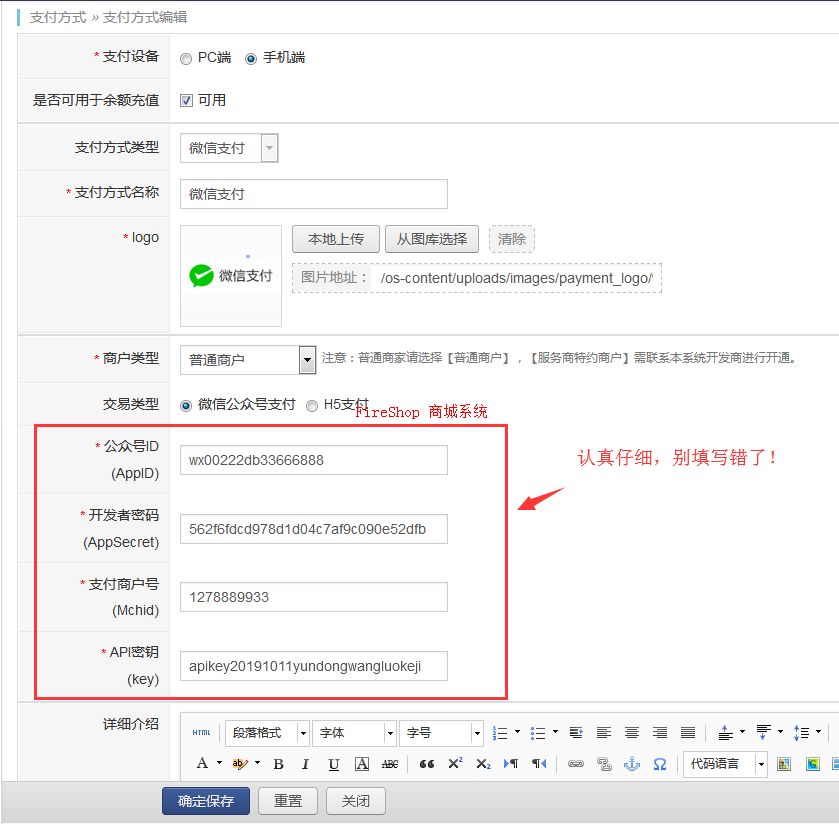Click the 从图库选择 button

pos(432,239)
